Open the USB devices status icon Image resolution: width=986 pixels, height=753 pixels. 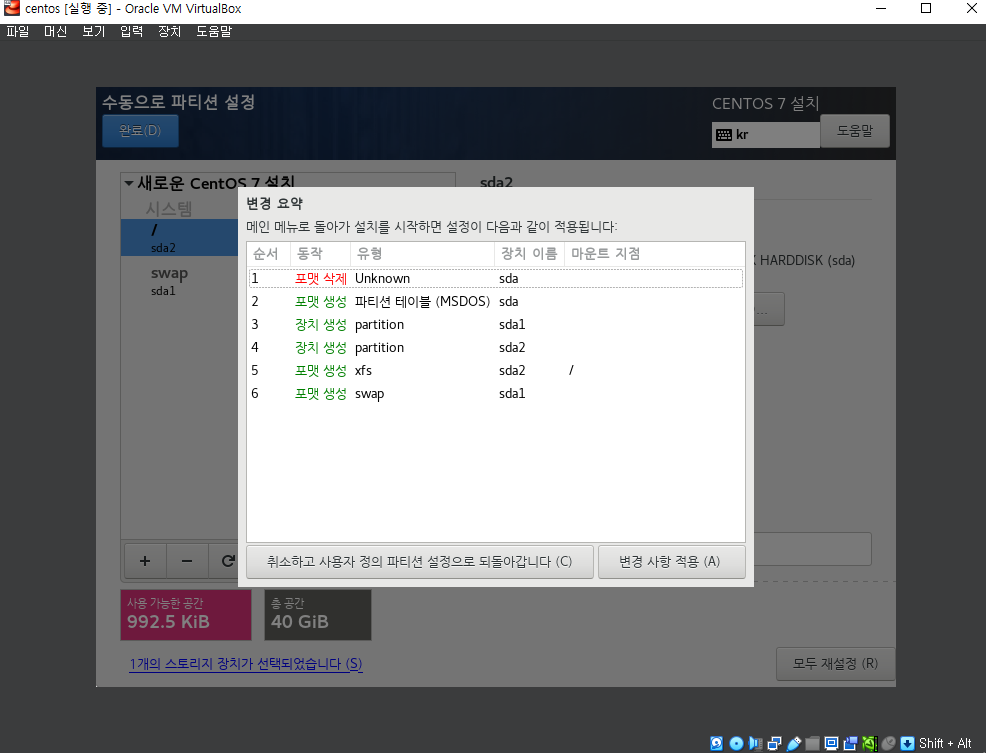point(794,743)
